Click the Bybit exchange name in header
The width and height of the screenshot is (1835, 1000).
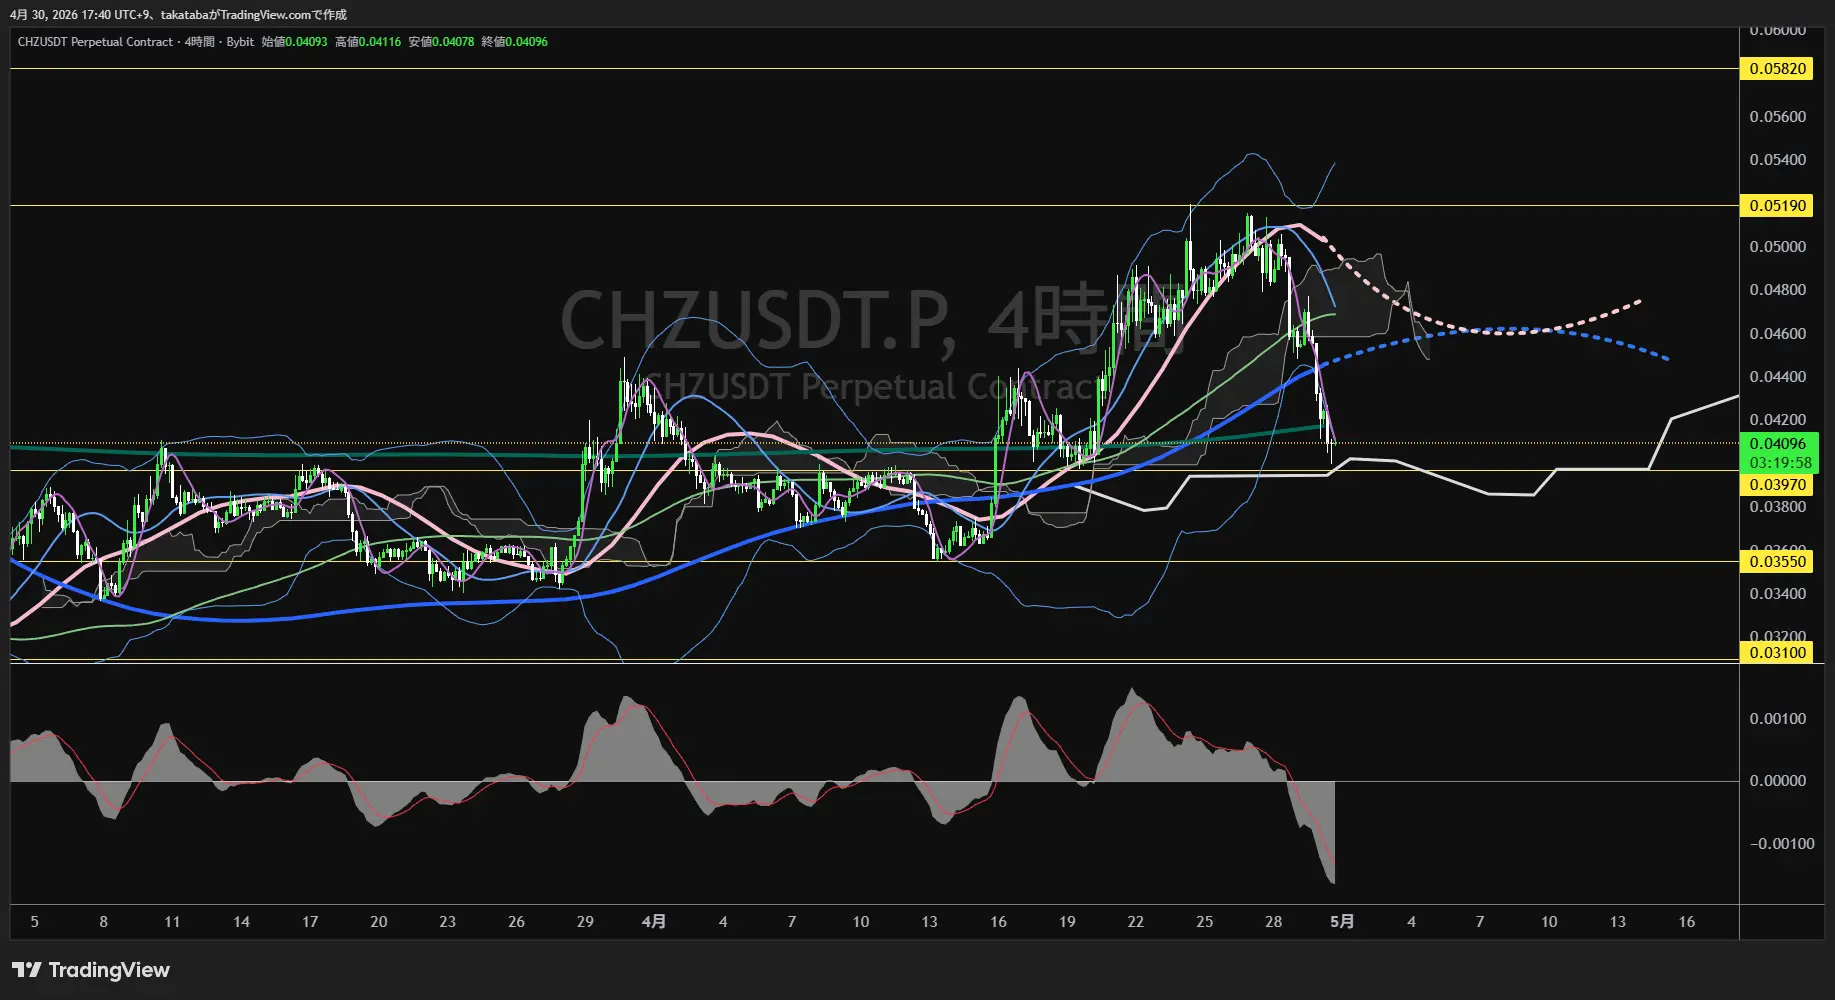(x=240, y=42)
